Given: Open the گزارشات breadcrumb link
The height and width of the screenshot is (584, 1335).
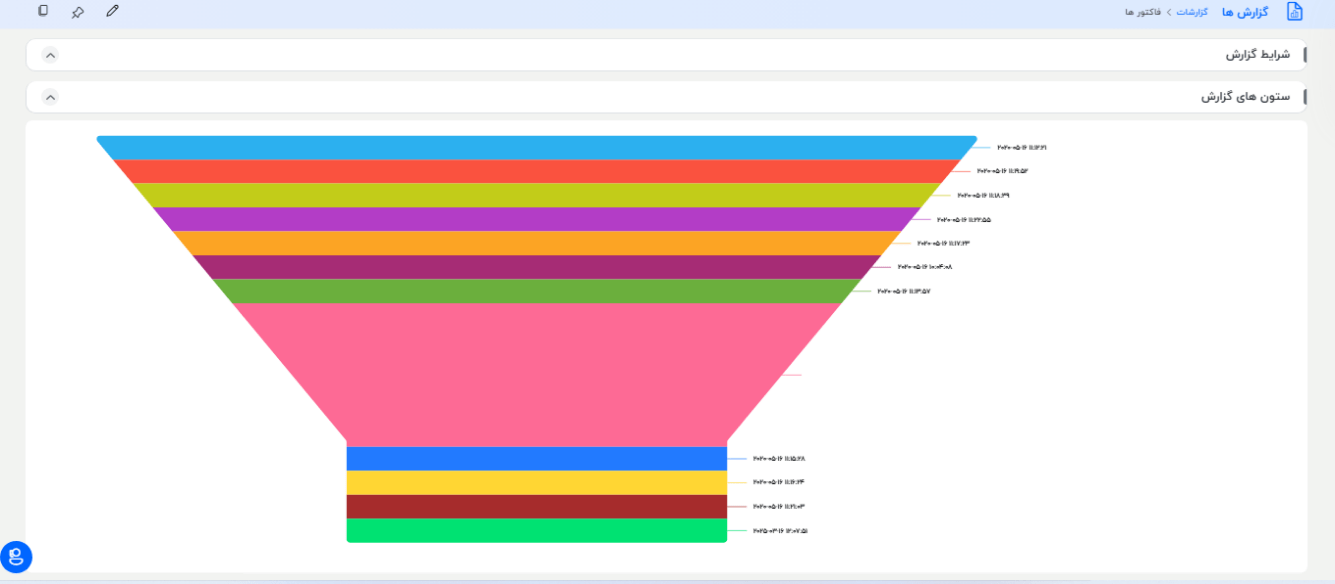Looking at the screenshot, I should [x=1192, y=12].
